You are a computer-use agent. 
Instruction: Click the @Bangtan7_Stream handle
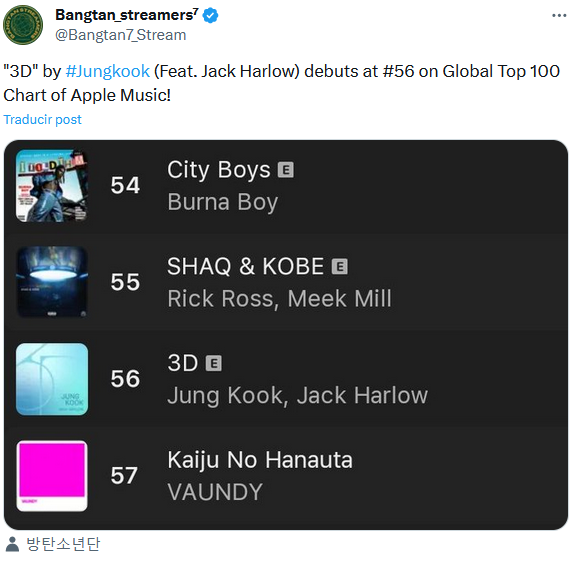tap(121, 35)
